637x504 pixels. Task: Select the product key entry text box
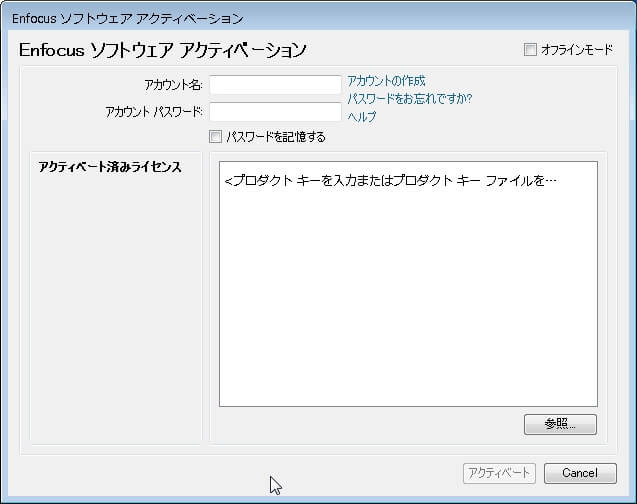(x=408, y=284)
